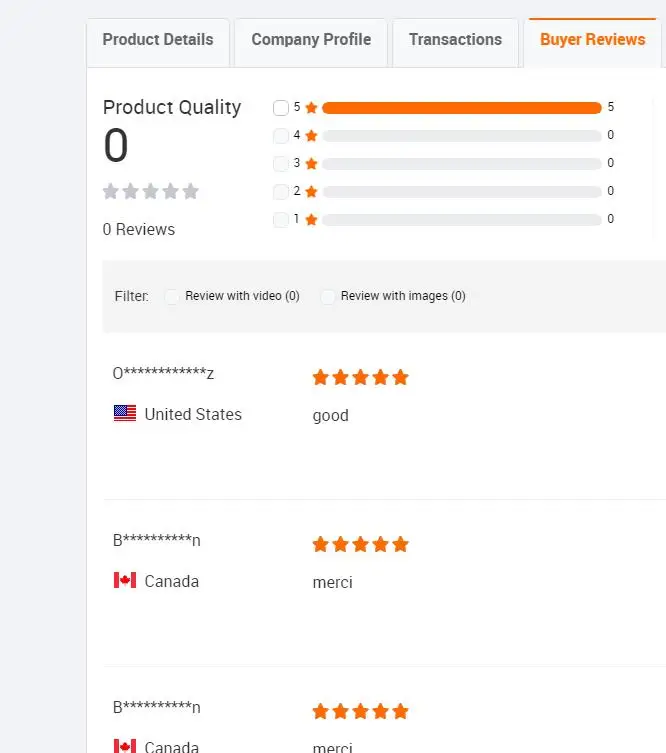Image resolution: width=666 pixels, height=753 pixels.
Task: Click the five-star rating on the 'good' review
Action: (x=360, y=377)
